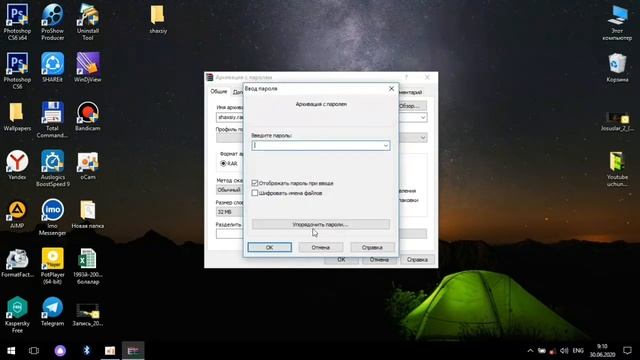The width and height of the screenshot is (640, 360).
Task: Launch oCam desktop shortcut
Action: pos(88,165)
